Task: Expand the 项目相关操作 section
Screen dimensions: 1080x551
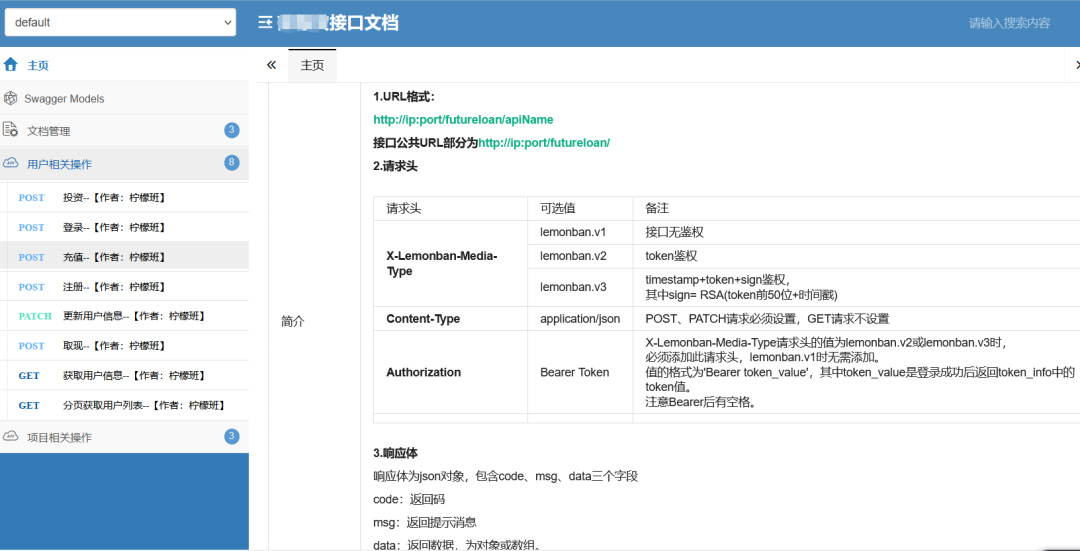Action: (124, 437)
